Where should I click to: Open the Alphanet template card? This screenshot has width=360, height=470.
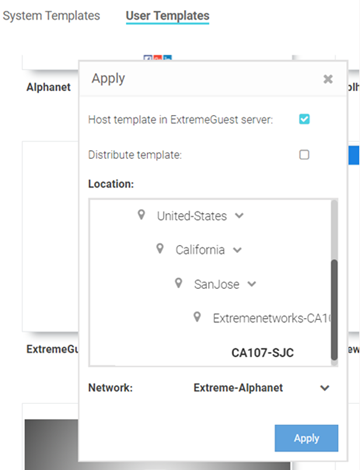(x=48, y=87)
